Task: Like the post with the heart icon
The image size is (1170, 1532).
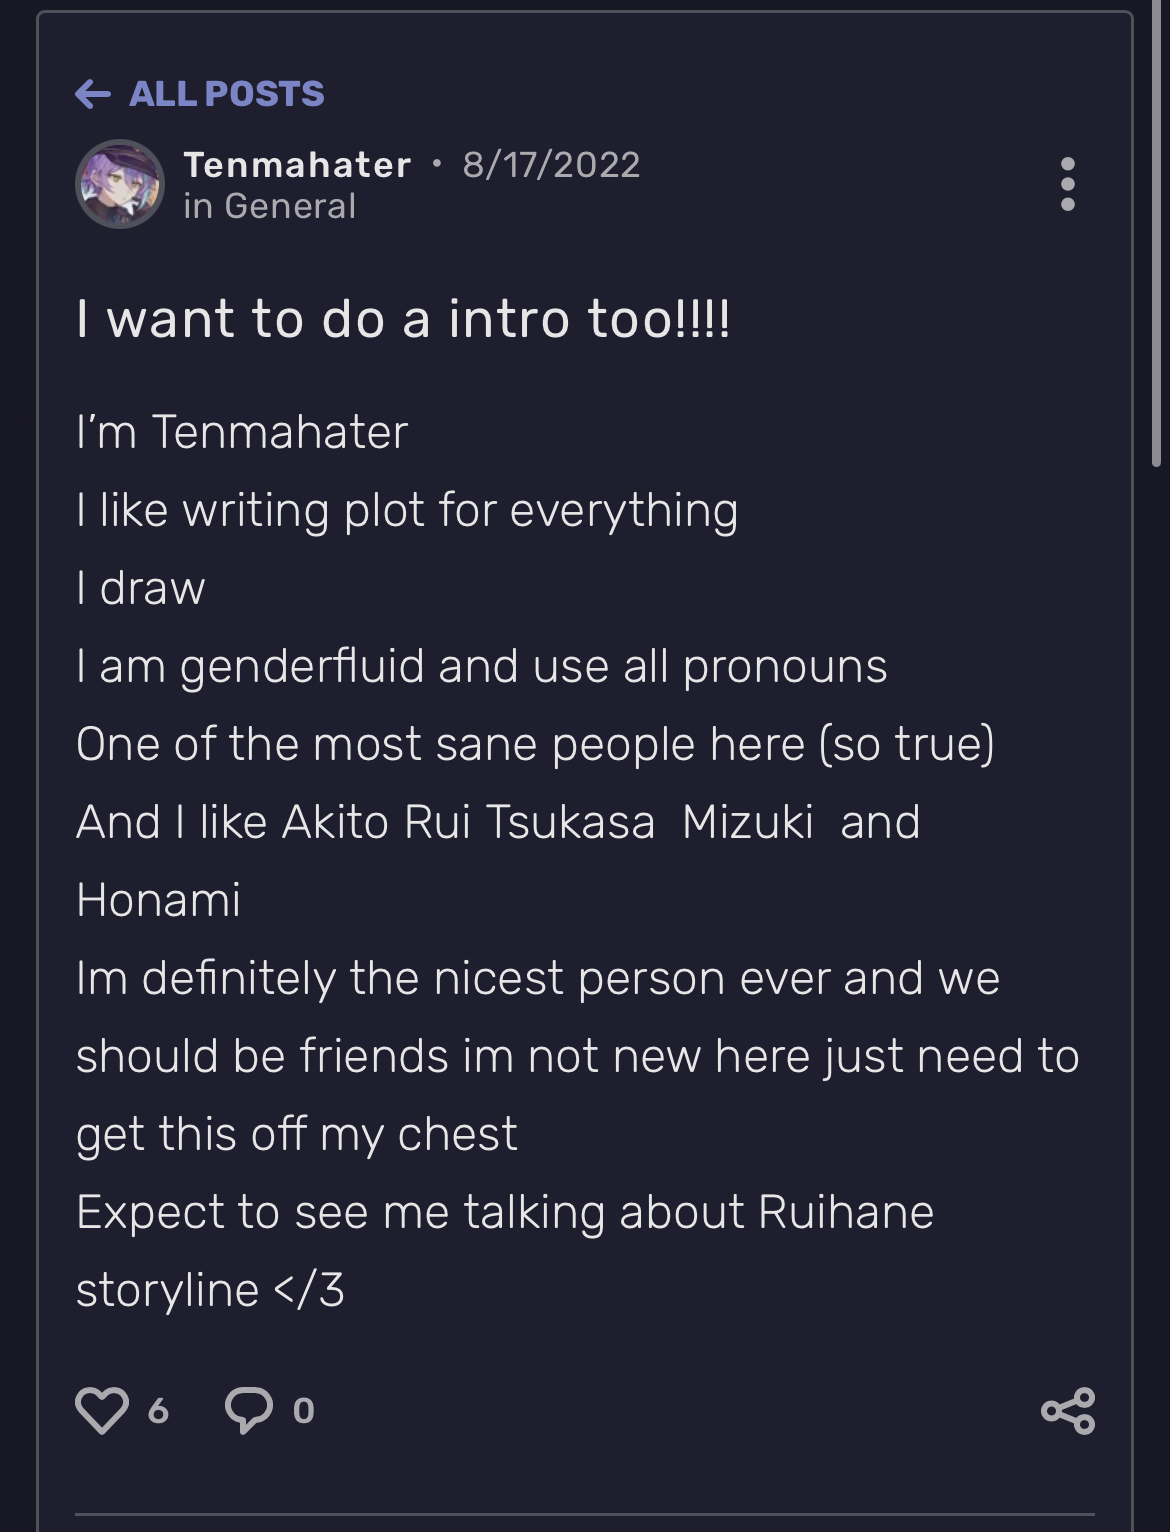Action: click(x=102, y=1410)
